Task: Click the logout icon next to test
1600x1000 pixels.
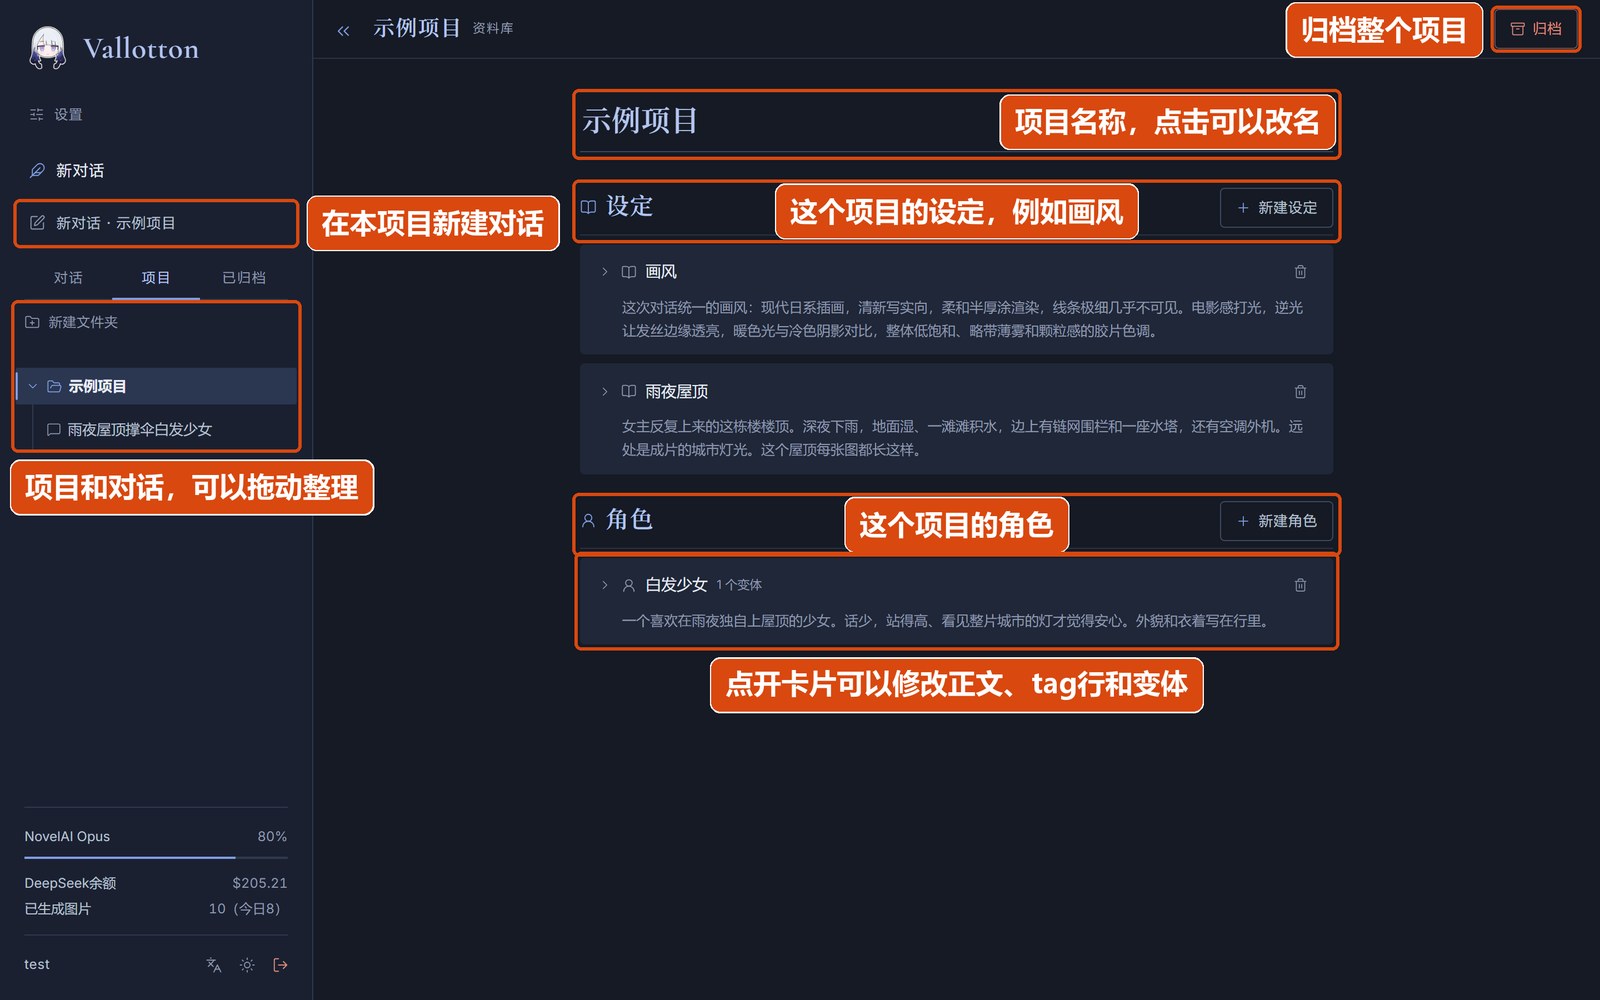Action: [x=281, y=965]
